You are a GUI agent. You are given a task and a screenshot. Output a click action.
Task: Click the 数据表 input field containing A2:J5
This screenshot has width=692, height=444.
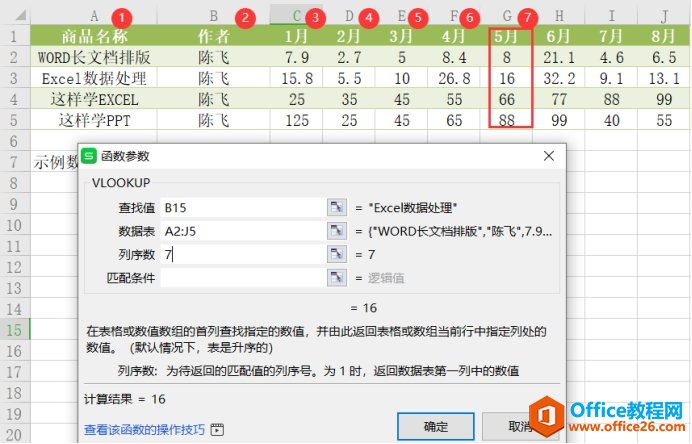244,231
